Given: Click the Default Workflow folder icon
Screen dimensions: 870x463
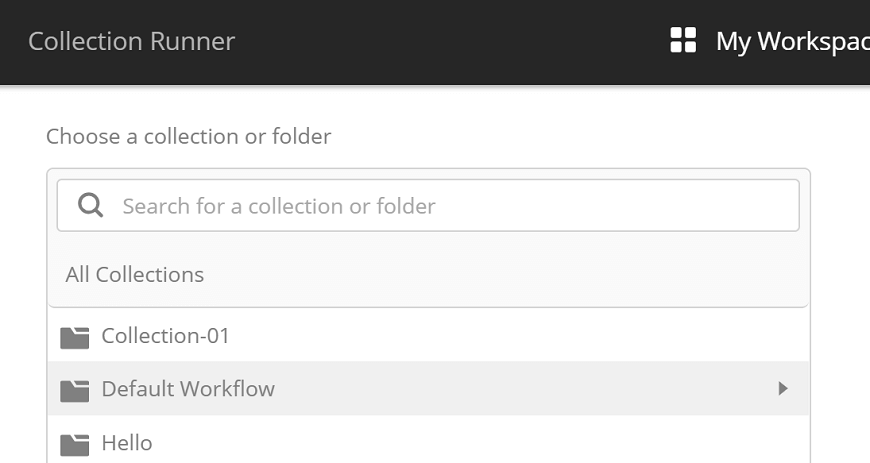Looking at the screenshot, I should coord(75,391).
